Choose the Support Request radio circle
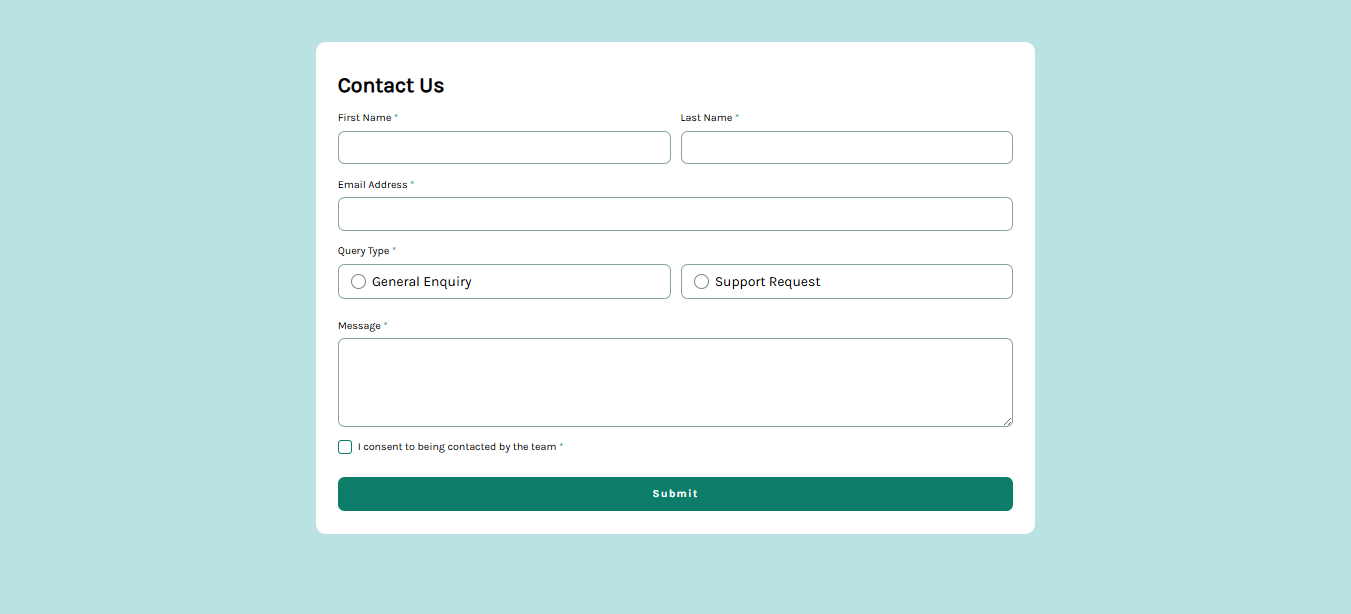1351x614 pixels. coord(701,282)
